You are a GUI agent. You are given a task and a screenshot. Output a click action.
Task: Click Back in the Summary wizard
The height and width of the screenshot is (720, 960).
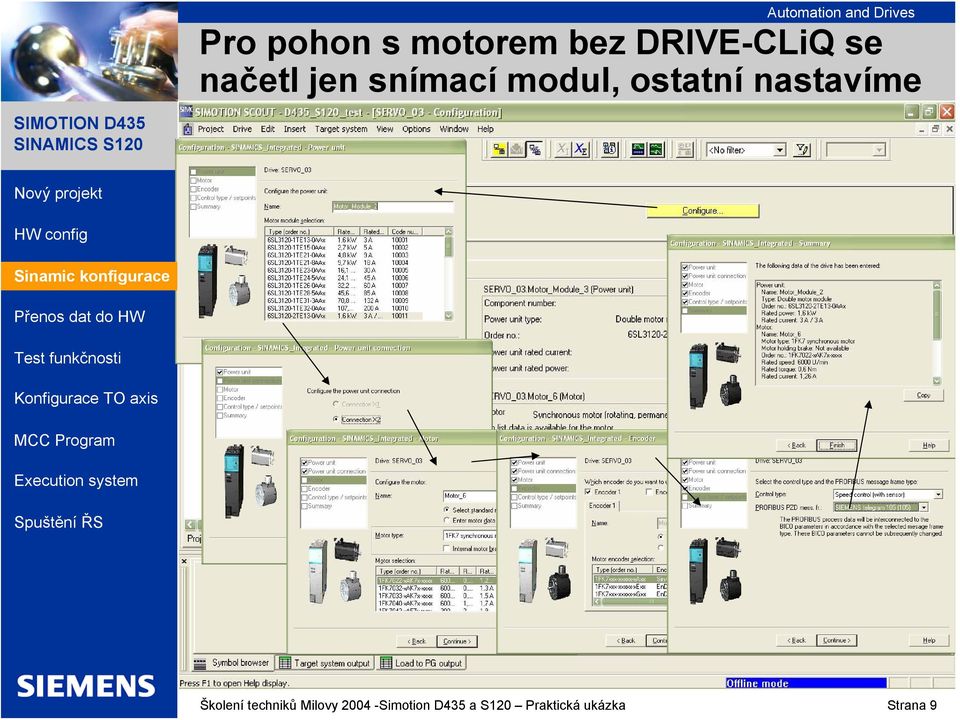pos(797,445)
